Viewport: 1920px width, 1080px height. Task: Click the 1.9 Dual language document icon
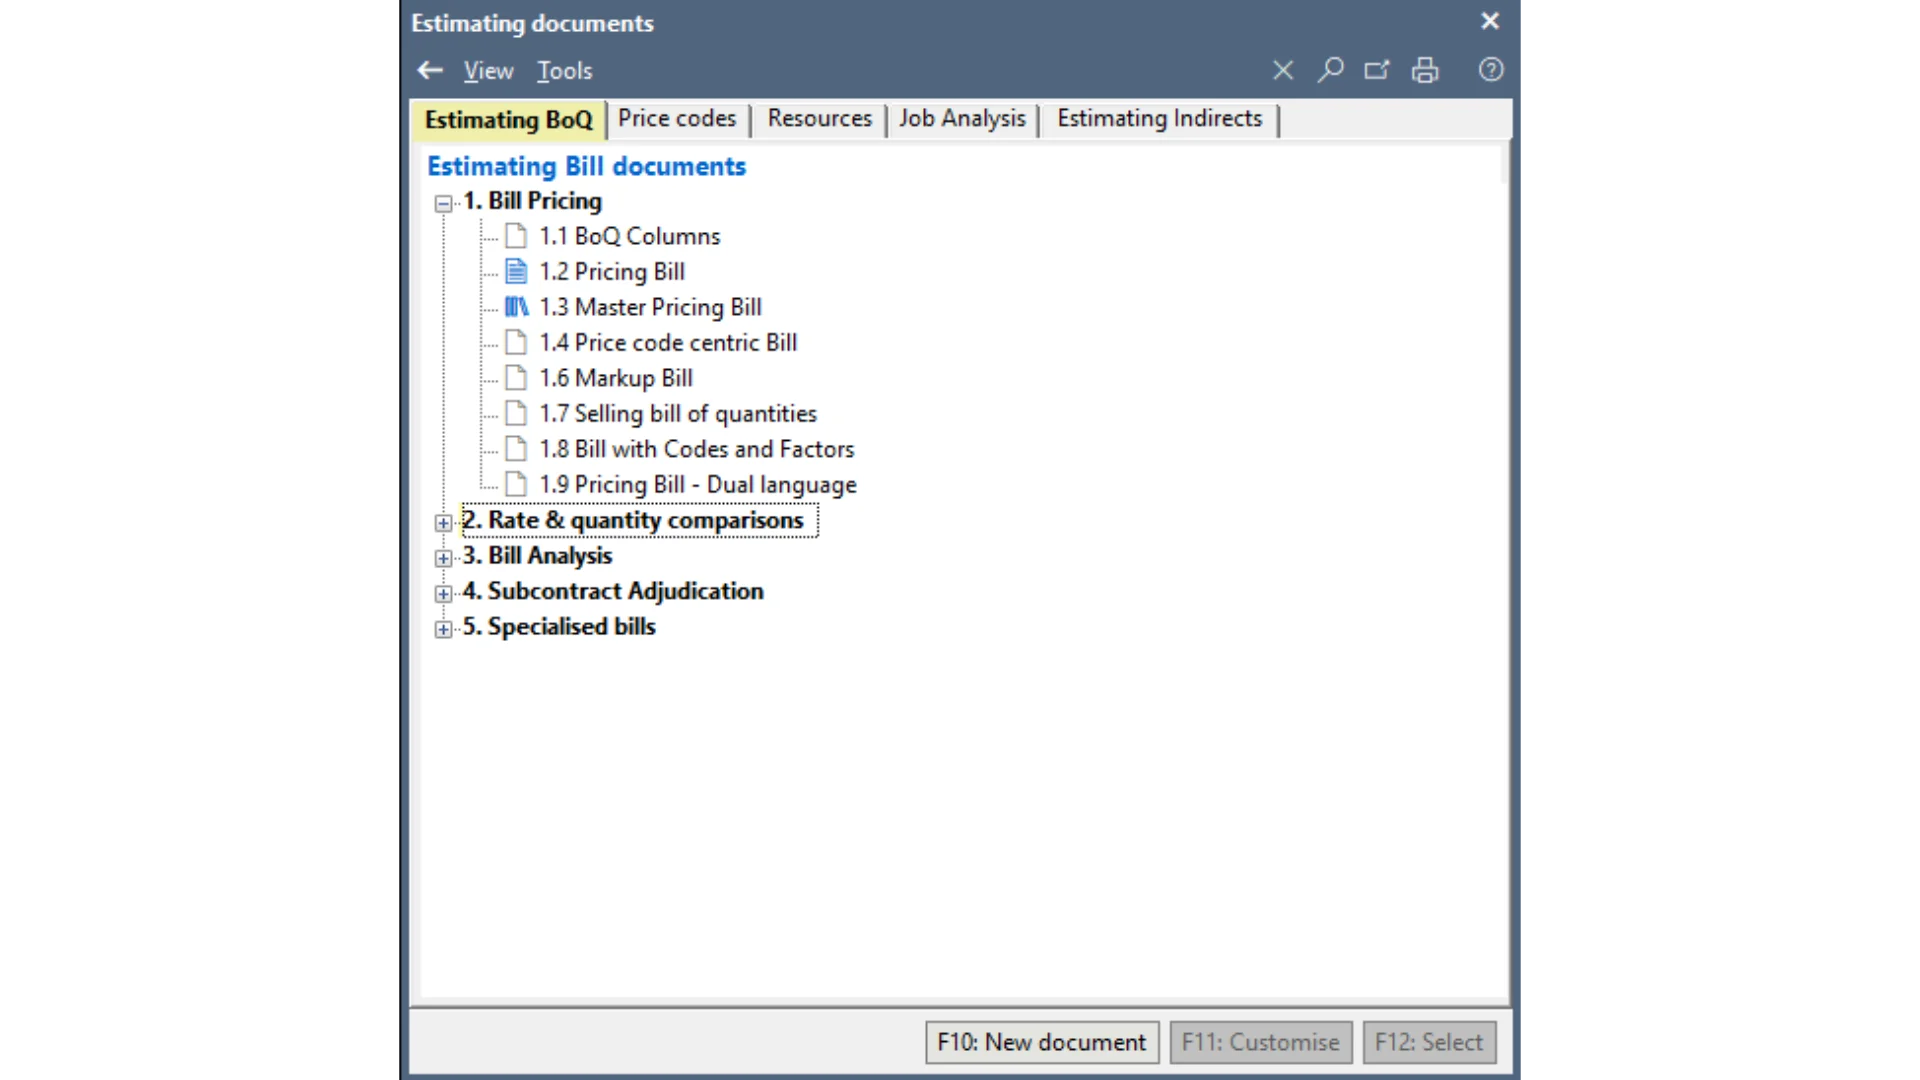click(x=516, y=484)
